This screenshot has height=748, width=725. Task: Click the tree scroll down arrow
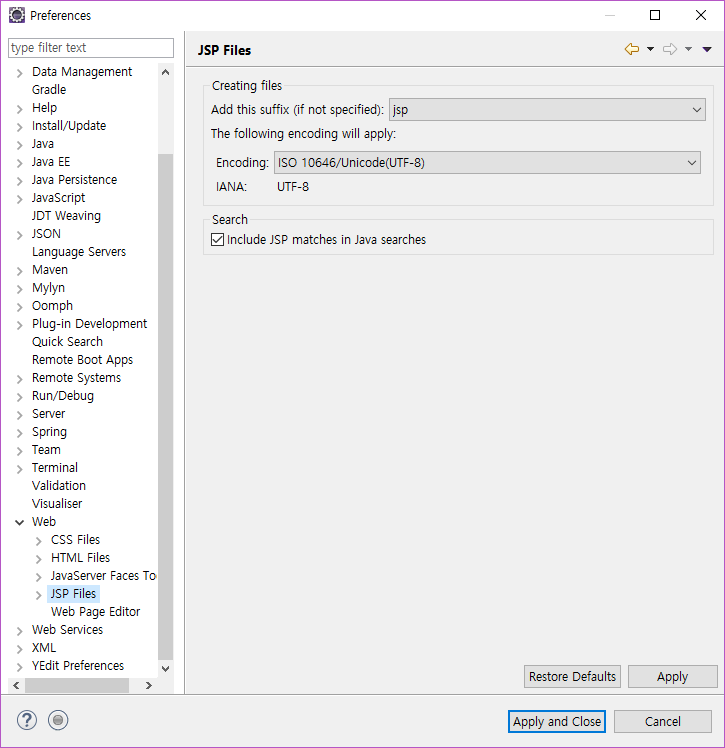[166, 668]
